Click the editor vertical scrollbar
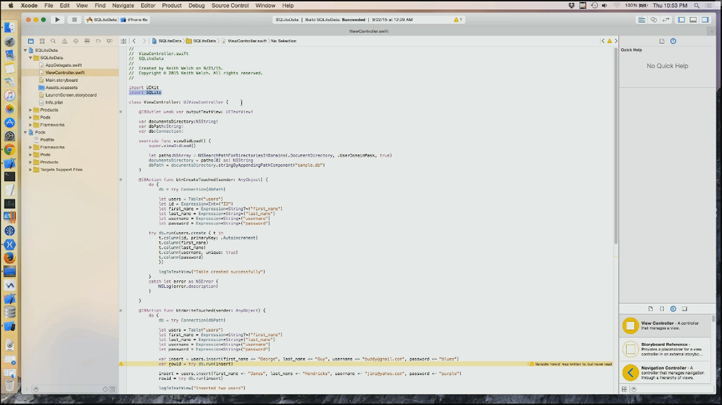 [x=615, y=150]
